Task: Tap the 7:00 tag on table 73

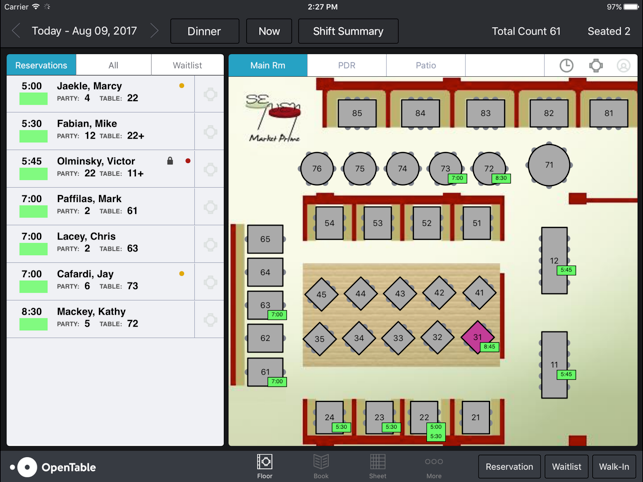Action: pyautogui.click(x=457, y=178)
